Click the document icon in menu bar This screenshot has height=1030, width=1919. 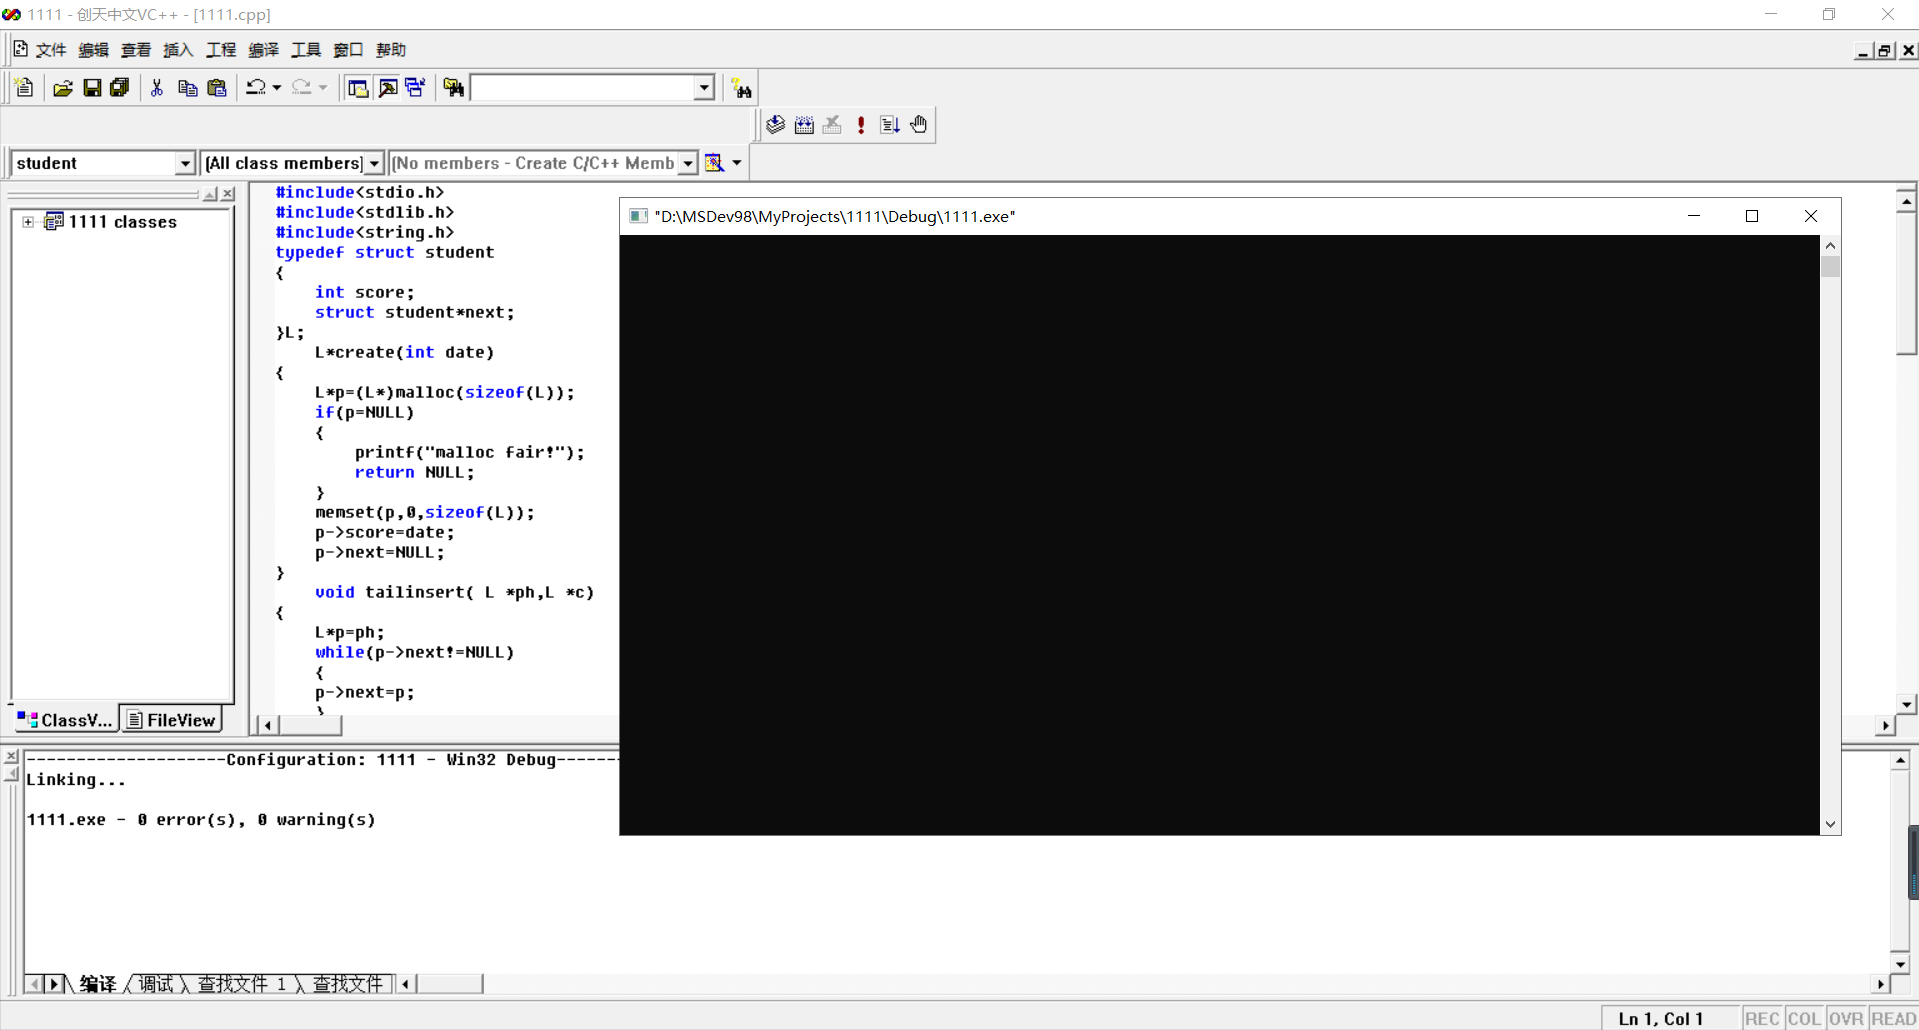tap(20, 49)
